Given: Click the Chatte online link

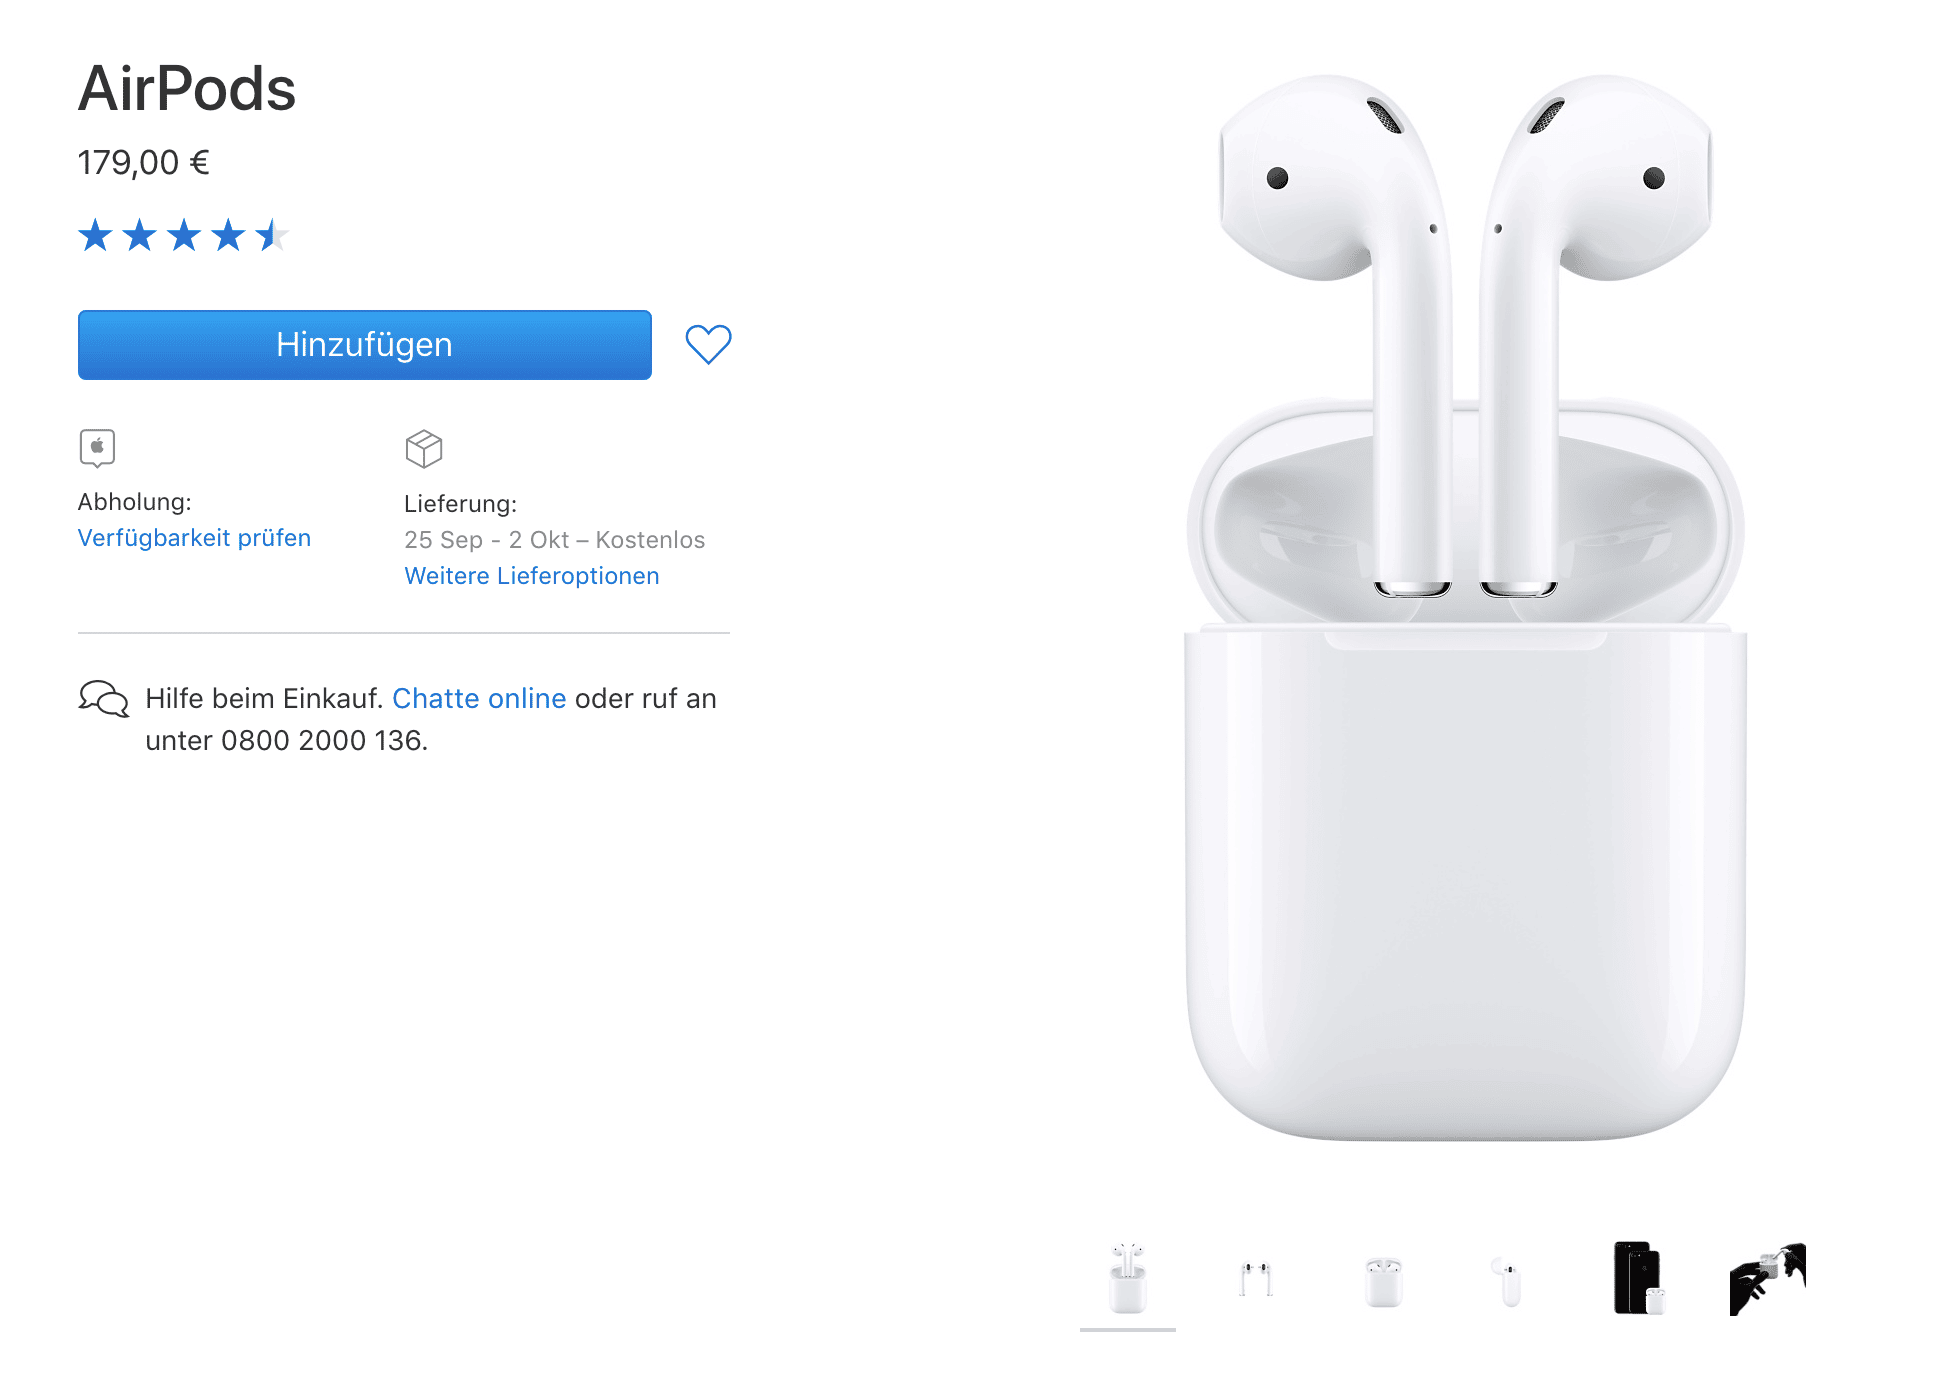Looking at the screenshot, I should pyautogui.click(x=479, y=698).
